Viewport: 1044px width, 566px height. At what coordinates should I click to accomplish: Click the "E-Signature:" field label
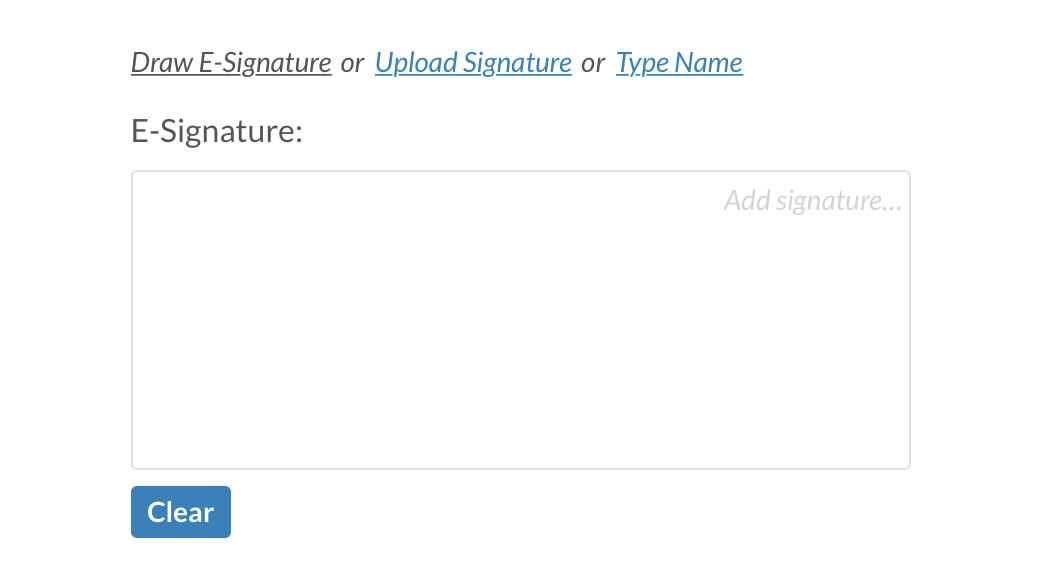pyautogui.click(x=217, y=131)
